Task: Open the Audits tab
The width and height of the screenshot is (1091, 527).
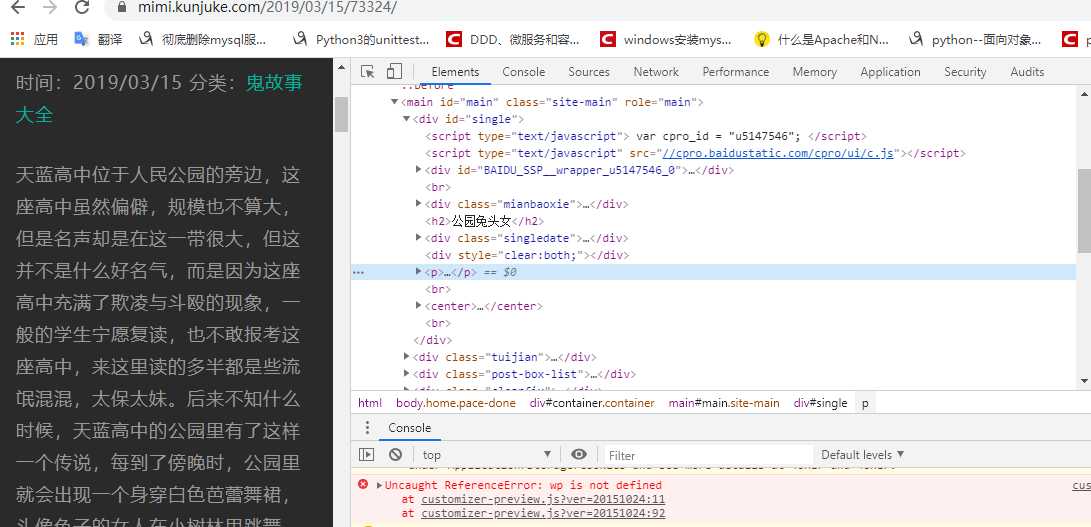Action: click(x=1027, y=72)
